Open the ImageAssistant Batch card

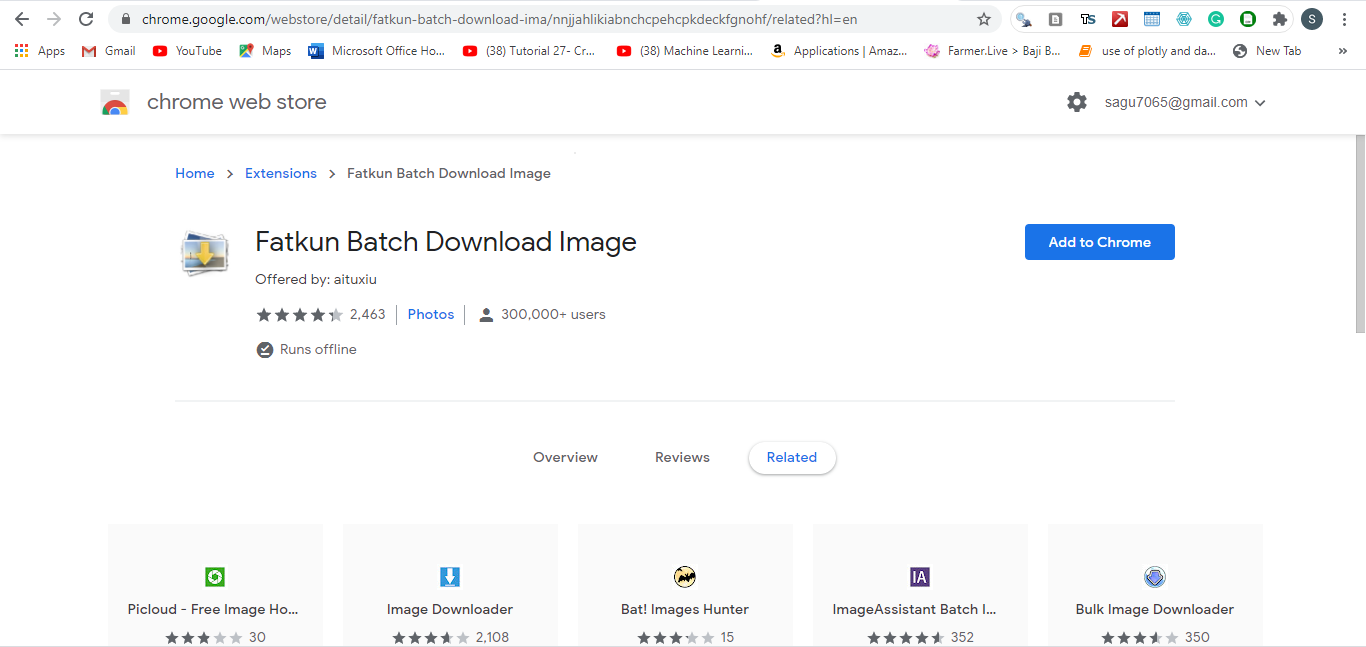click(920, 585)
